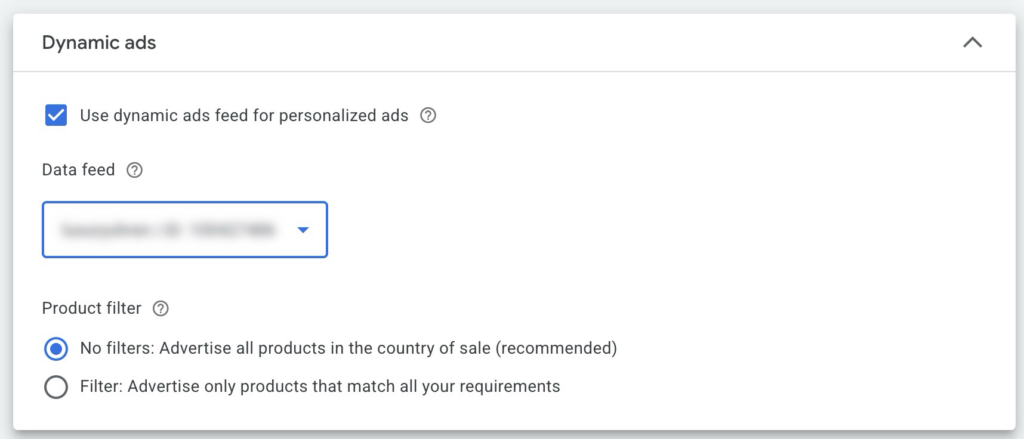The width and height of the screenshot is (1024, 439).
Task: Click the Dynamic ads section title
Action: 99,43
